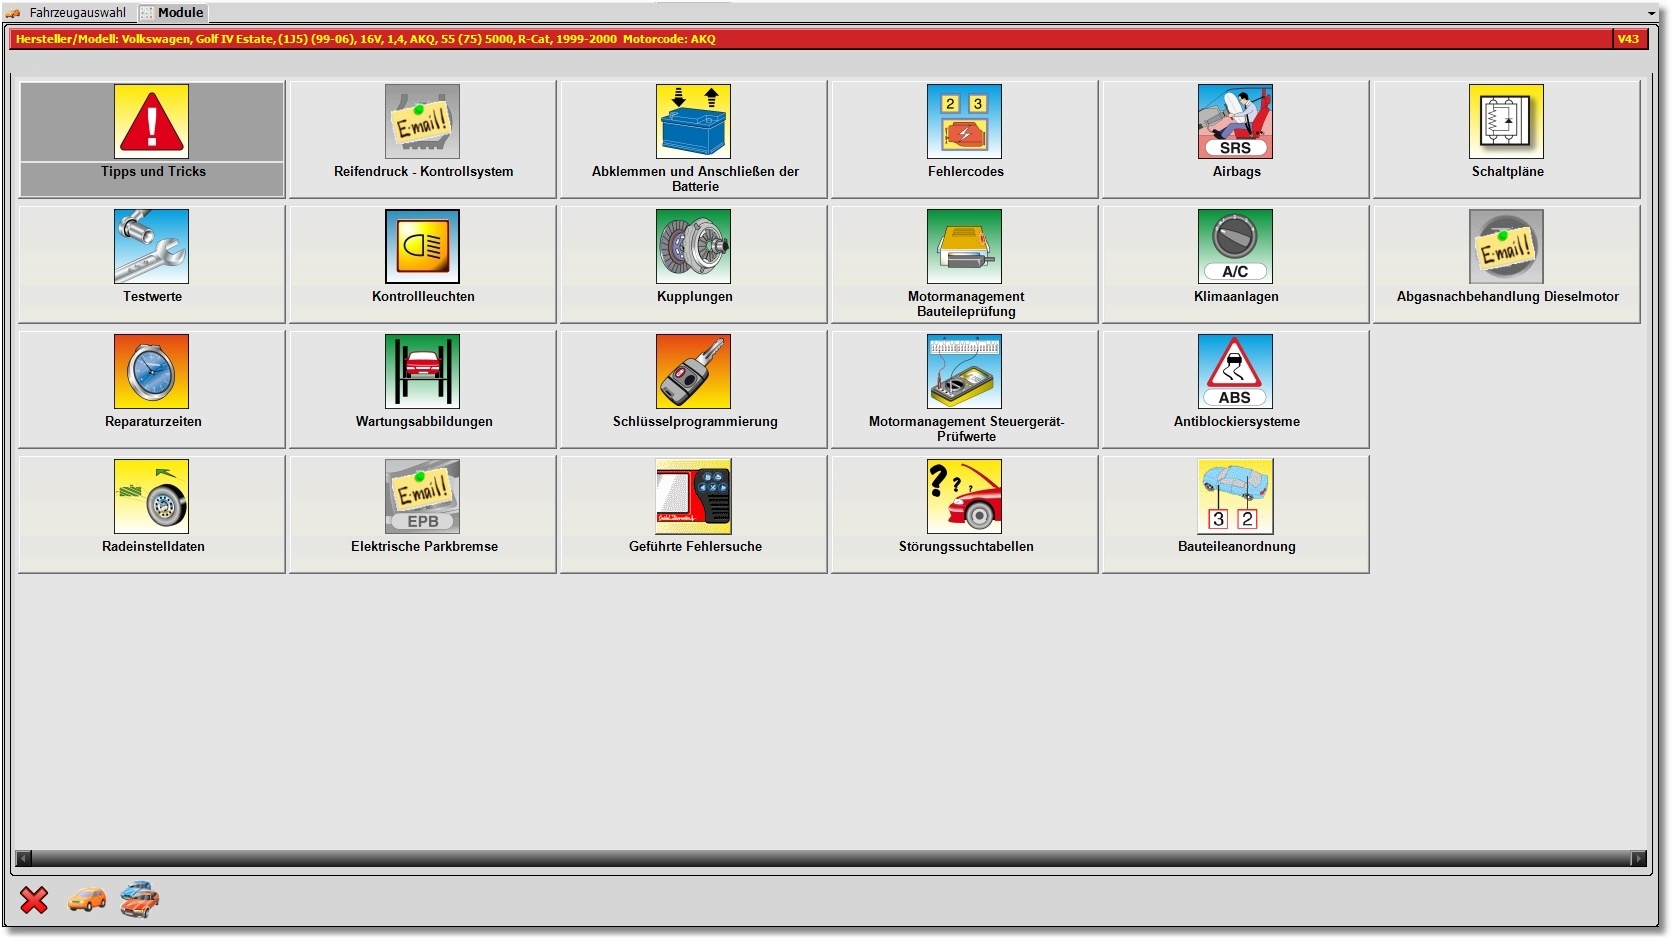Click the scrollbar left arrow

pyautogui.click(x=24, y=858)
